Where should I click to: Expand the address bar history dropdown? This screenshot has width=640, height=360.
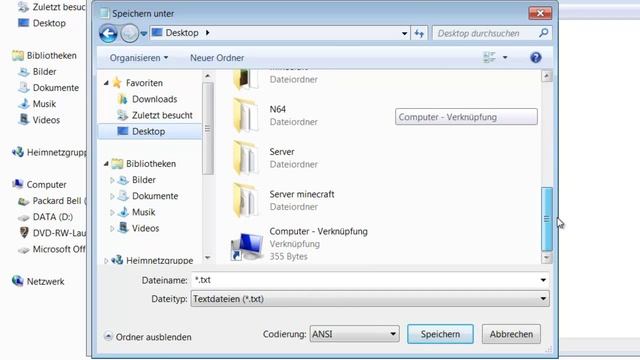click(x=404, y=33)
